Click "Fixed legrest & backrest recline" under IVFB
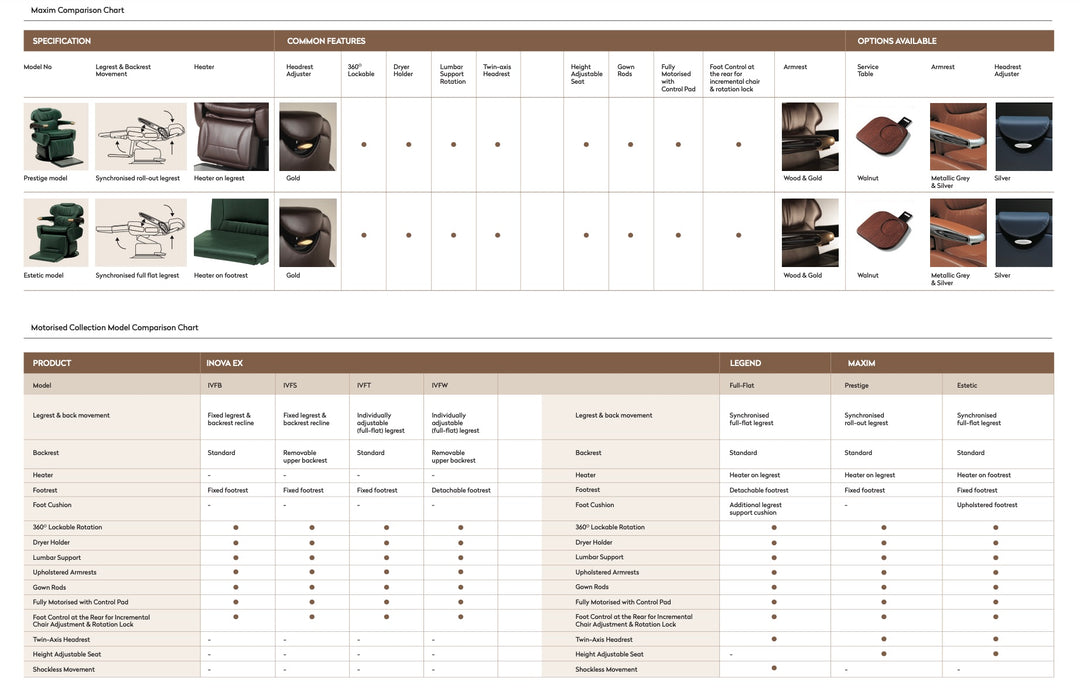1080x691 pixels. [x=231, y=419]
